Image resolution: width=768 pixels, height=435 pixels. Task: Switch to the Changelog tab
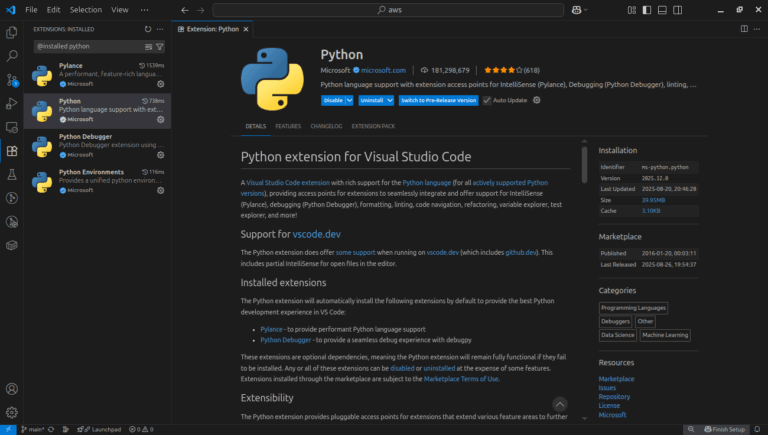[x=326, y=126]
